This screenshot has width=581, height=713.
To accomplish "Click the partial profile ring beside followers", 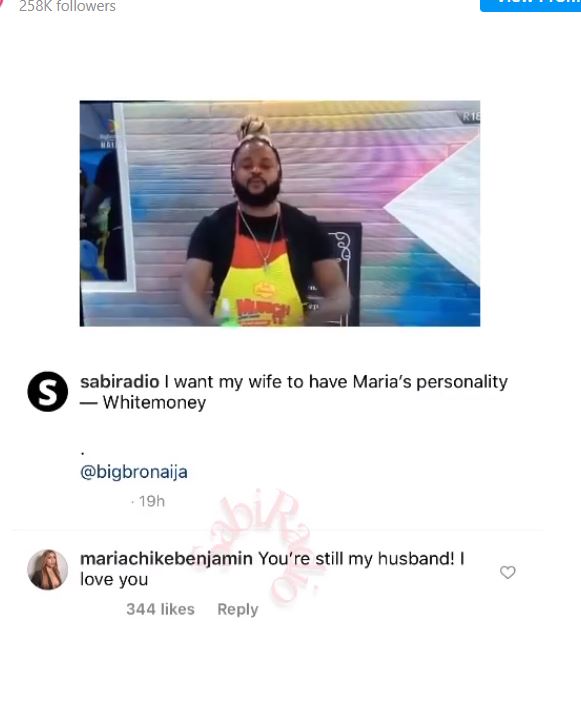I will coord(3,4).
